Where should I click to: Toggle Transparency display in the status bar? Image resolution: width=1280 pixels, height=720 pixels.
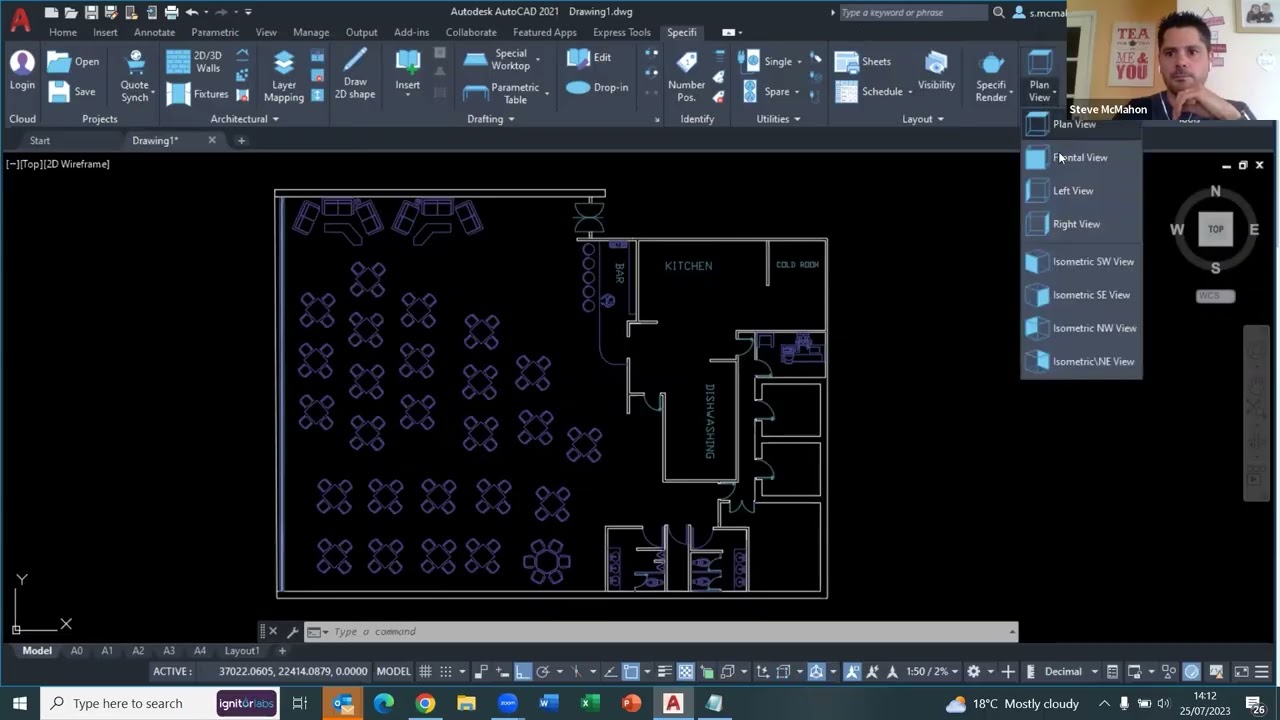pos(685,672)
